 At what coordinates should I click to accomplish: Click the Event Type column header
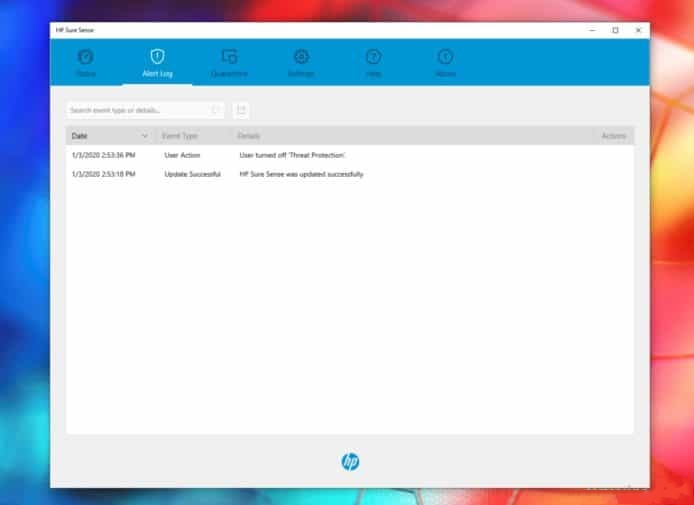(180, 136)
